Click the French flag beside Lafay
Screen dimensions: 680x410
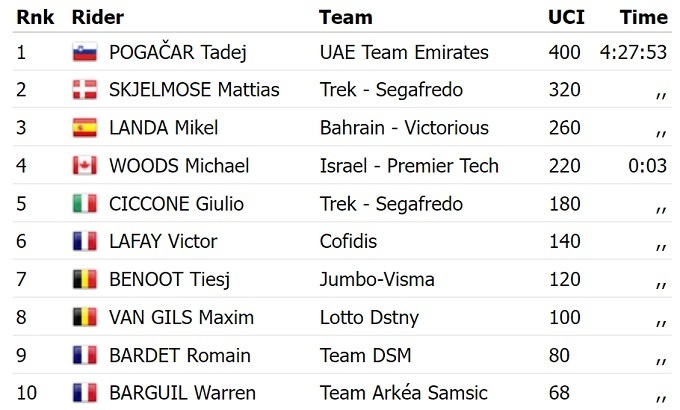pos(84,242)
